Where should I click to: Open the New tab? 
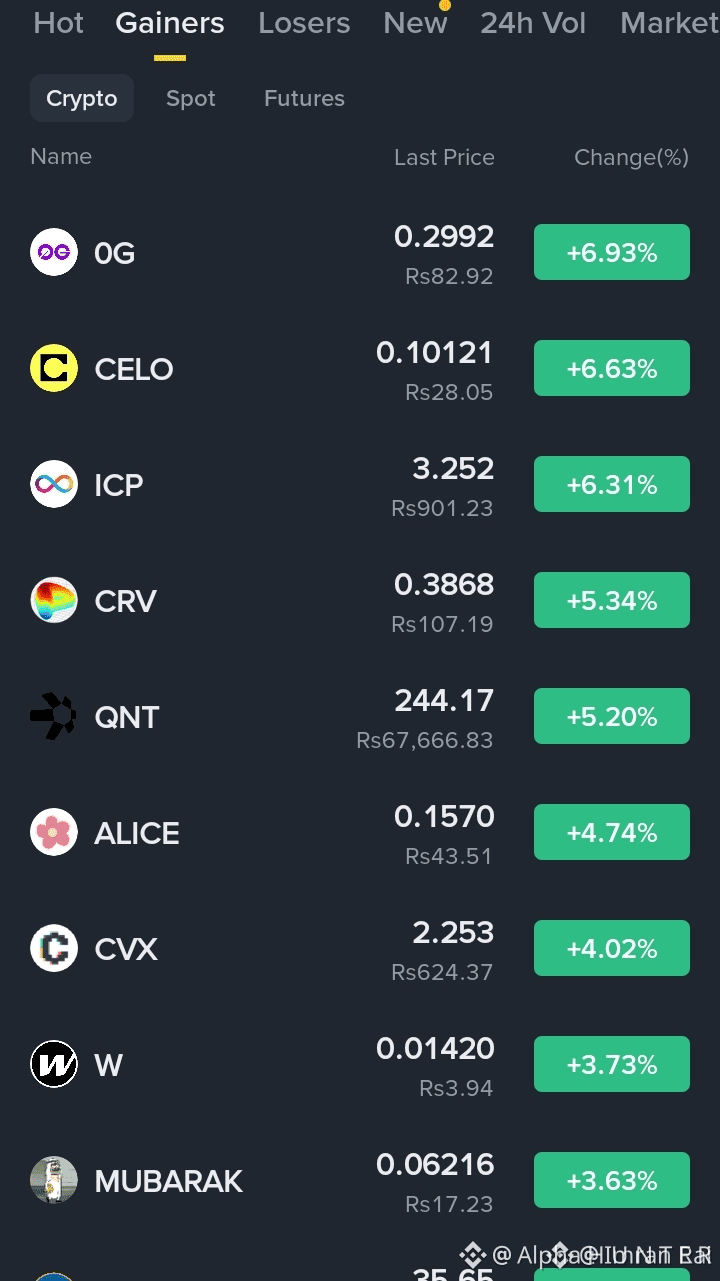point(415,23)
